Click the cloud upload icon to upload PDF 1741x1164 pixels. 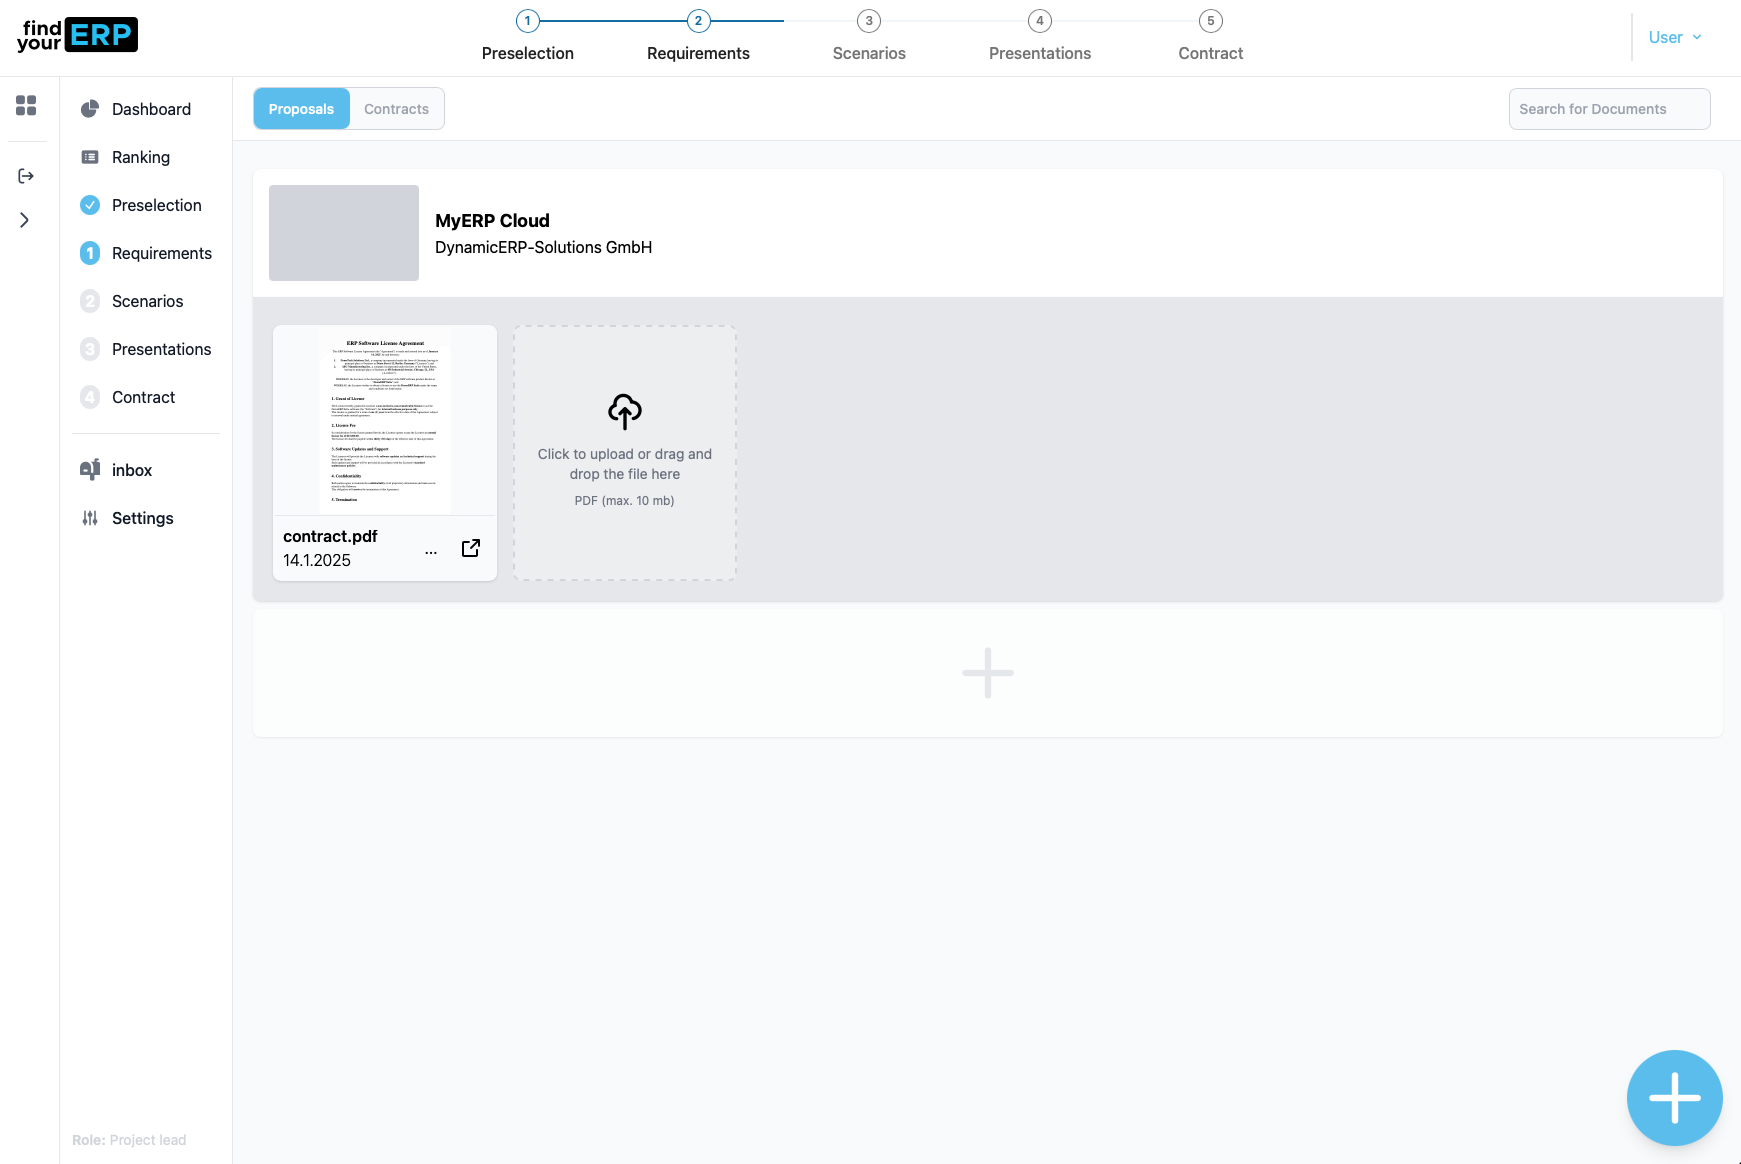pyautogui.click(x=625, y=411)
